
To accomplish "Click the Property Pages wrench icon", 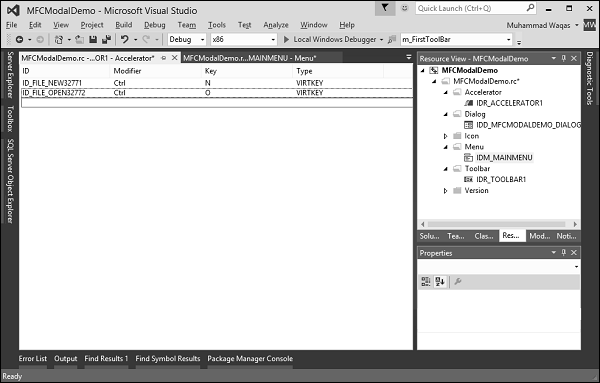I will pyautogui.click(x=458, y=282).
